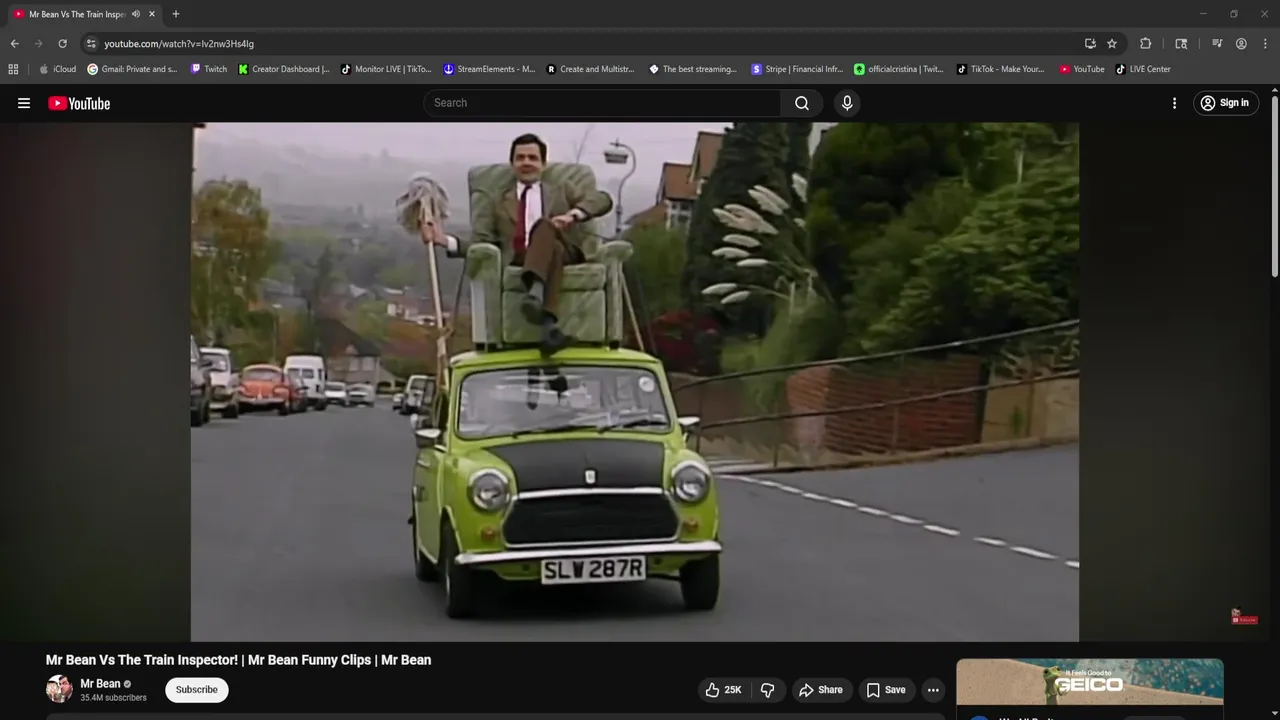Open the media controls music icon

point(1217,44)
